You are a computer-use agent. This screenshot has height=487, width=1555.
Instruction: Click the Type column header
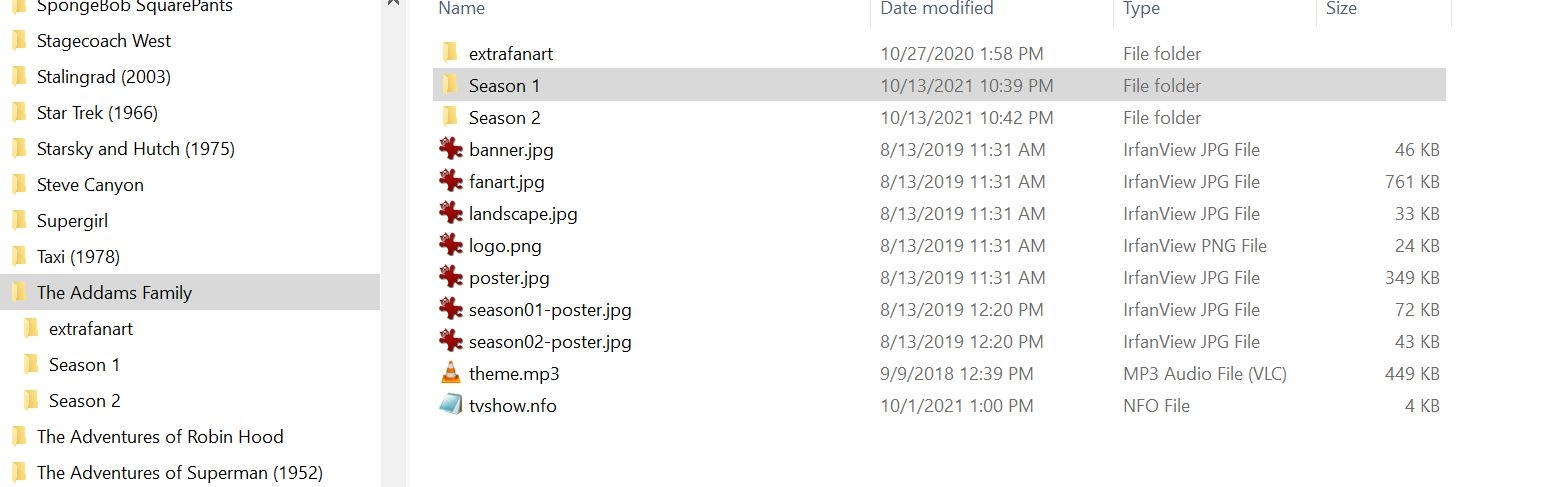(1141, 9)
